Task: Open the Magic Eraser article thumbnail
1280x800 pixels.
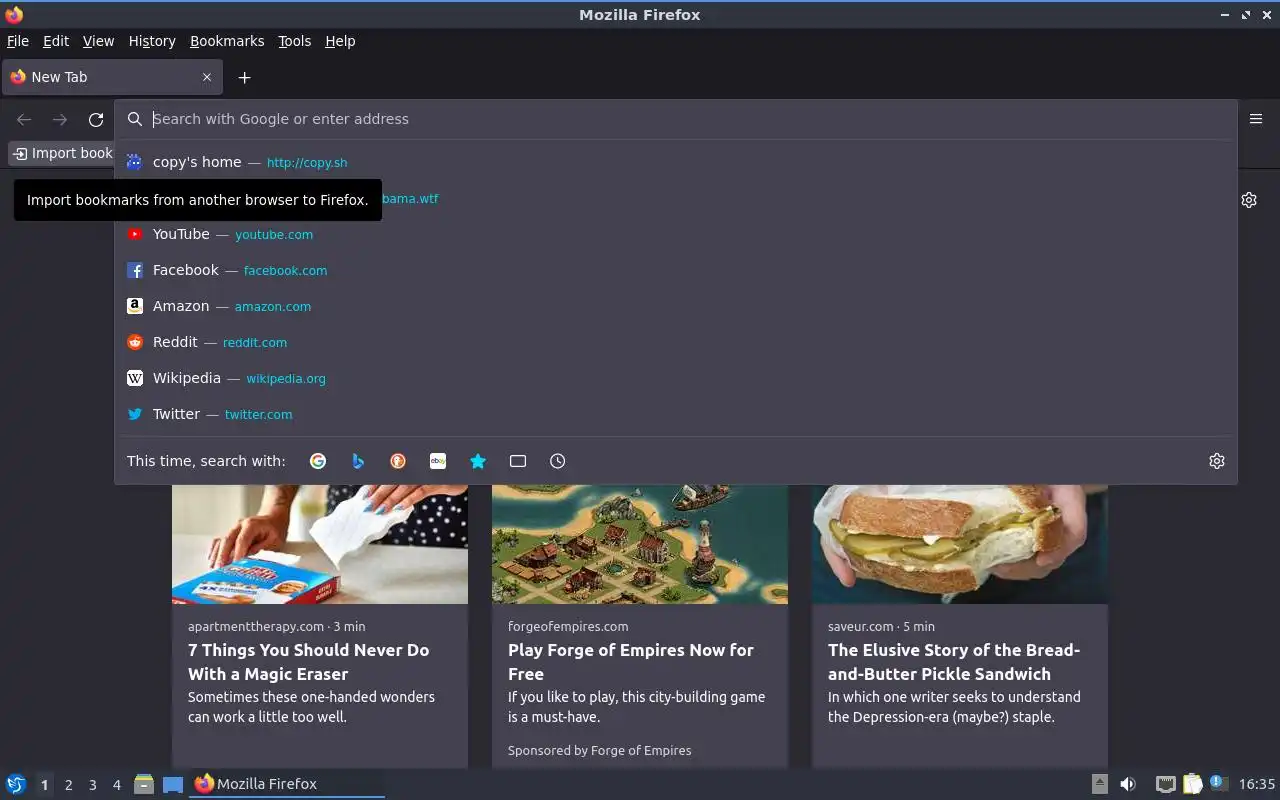Action: click(x=320, y=545)
